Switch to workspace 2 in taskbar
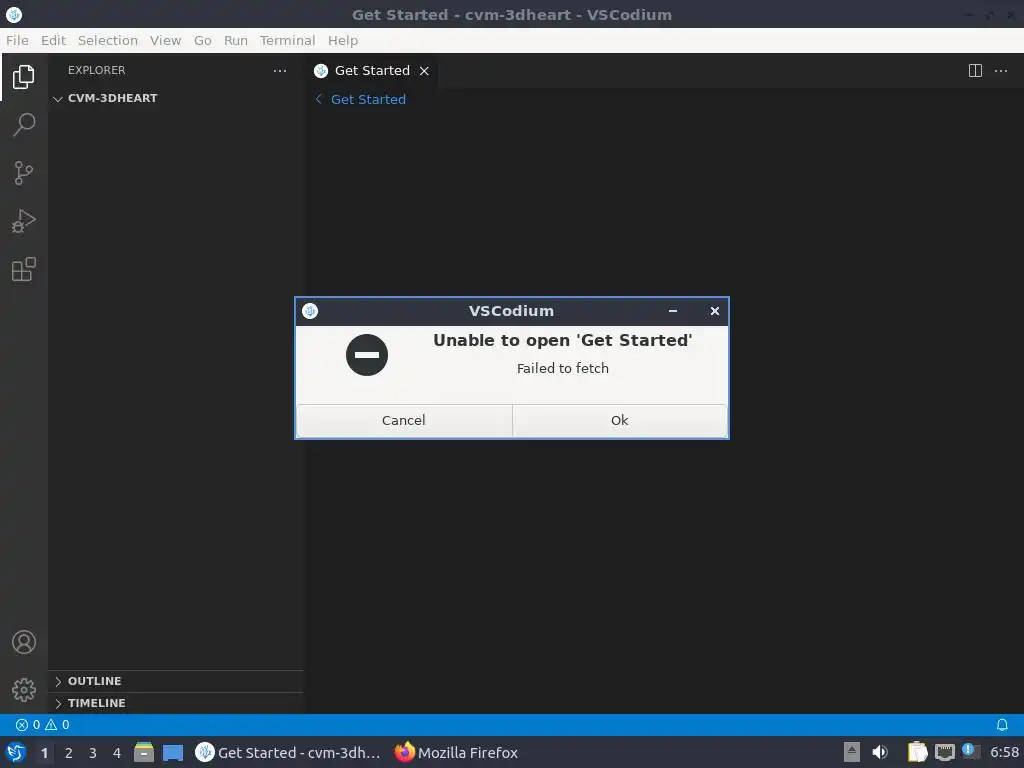This screenshot has height=768, width=1024. pyautogui.click(x=69, y=753)
